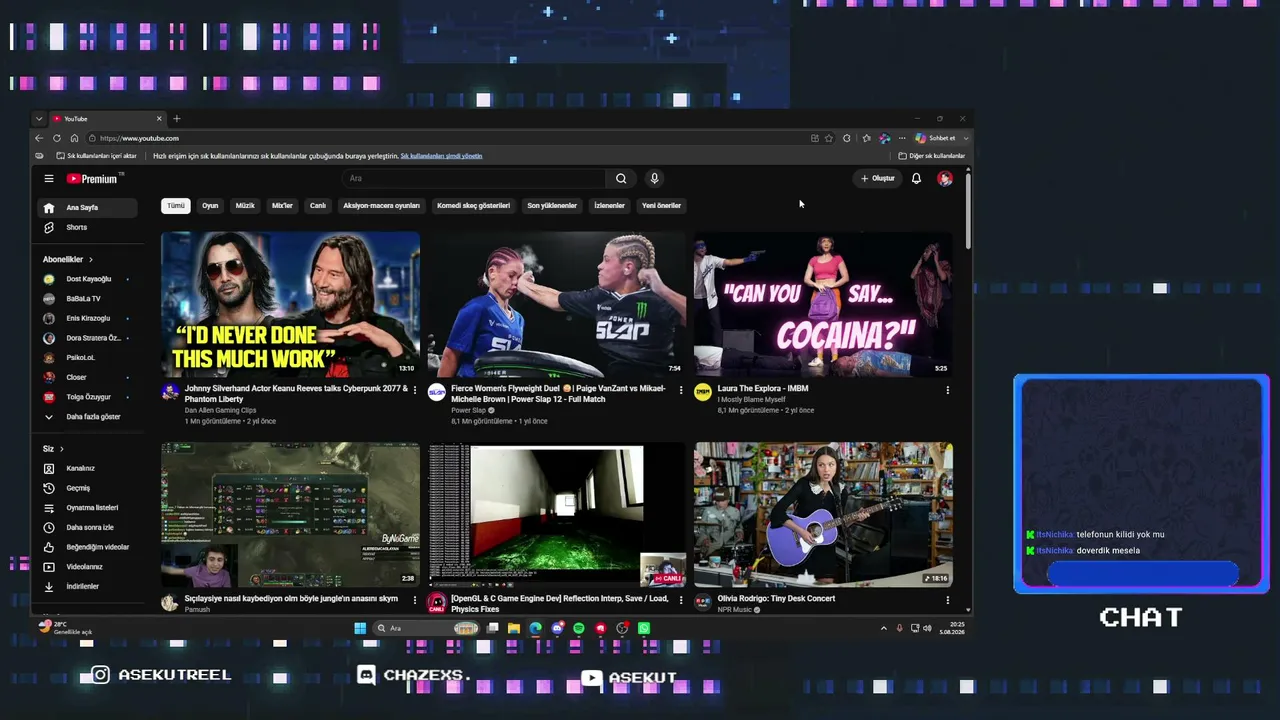The width and height of the screenshot is (1280, 720).
Task: Select the Oyun filter chip
Action: coord(210,206)
